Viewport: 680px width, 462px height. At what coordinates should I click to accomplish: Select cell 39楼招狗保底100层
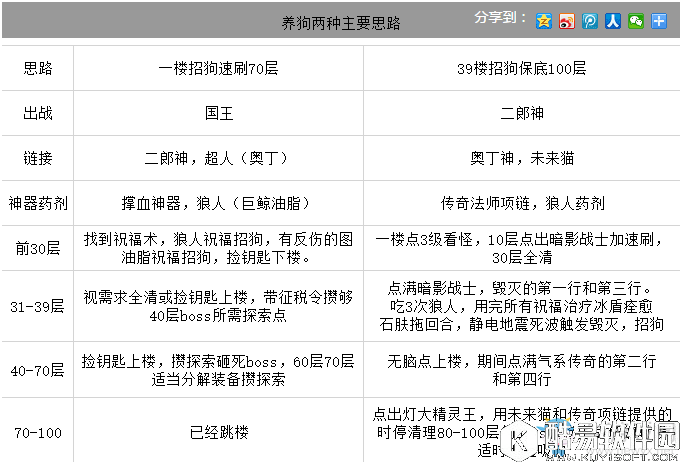[522, 68]
